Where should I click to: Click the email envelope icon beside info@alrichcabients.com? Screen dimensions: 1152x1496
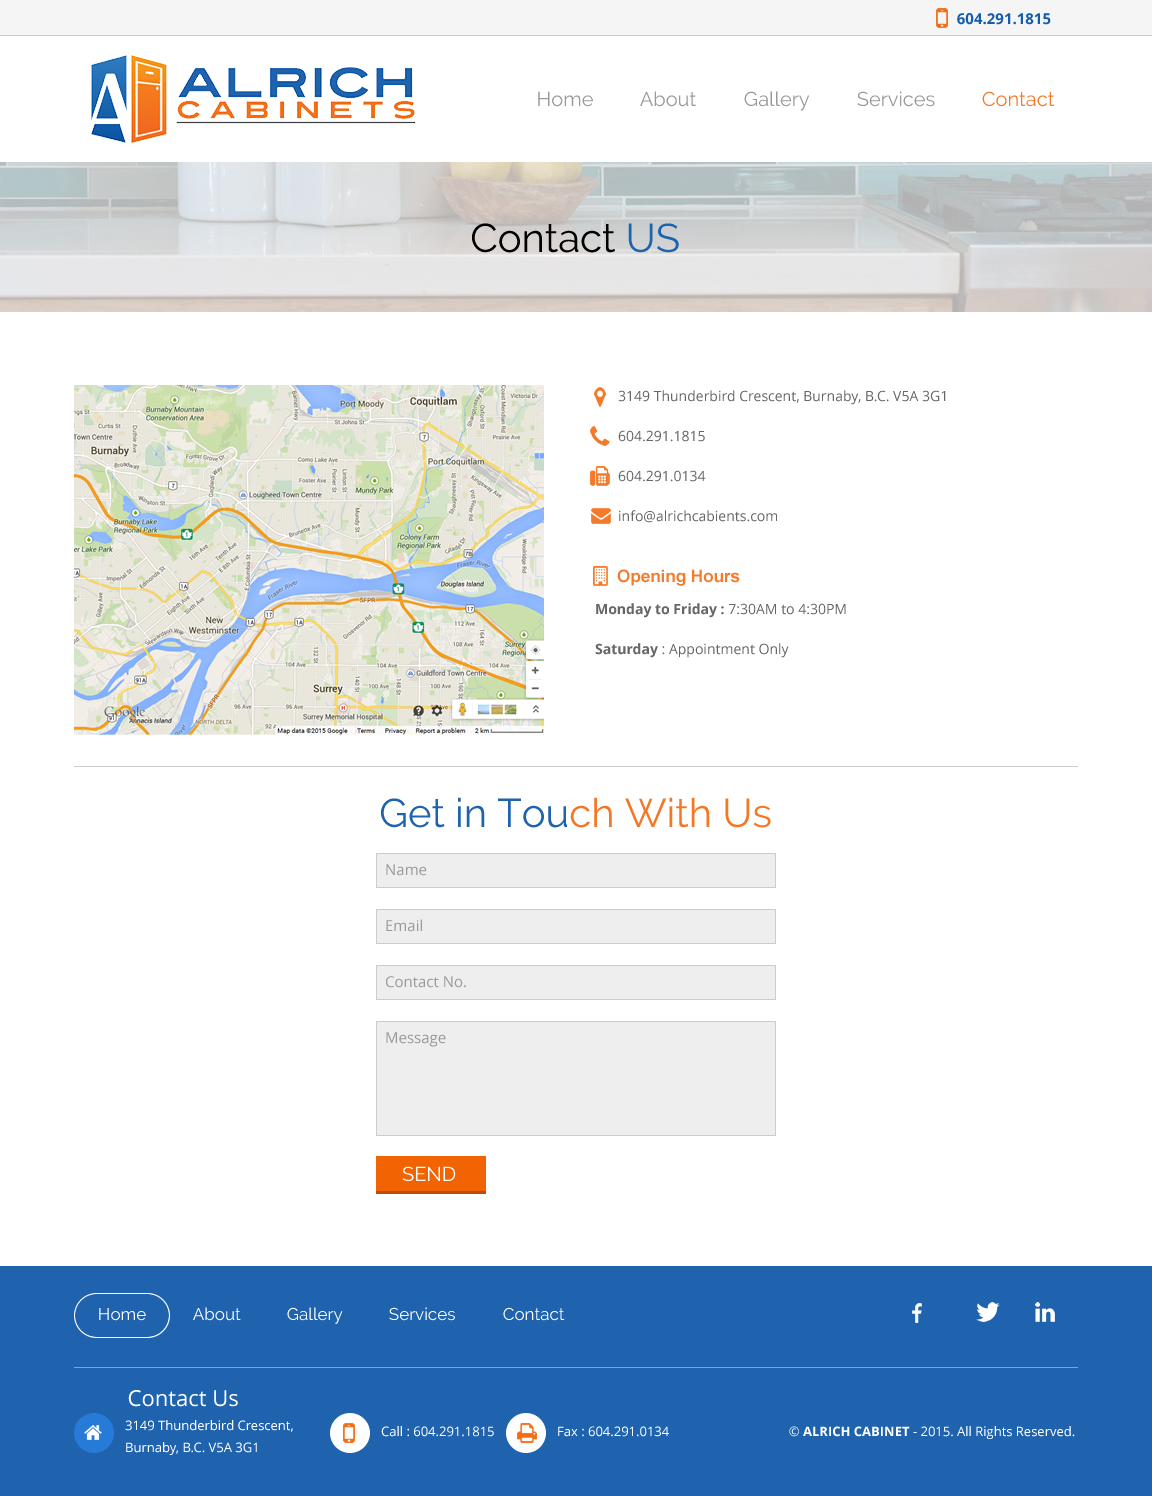point(600,515)
